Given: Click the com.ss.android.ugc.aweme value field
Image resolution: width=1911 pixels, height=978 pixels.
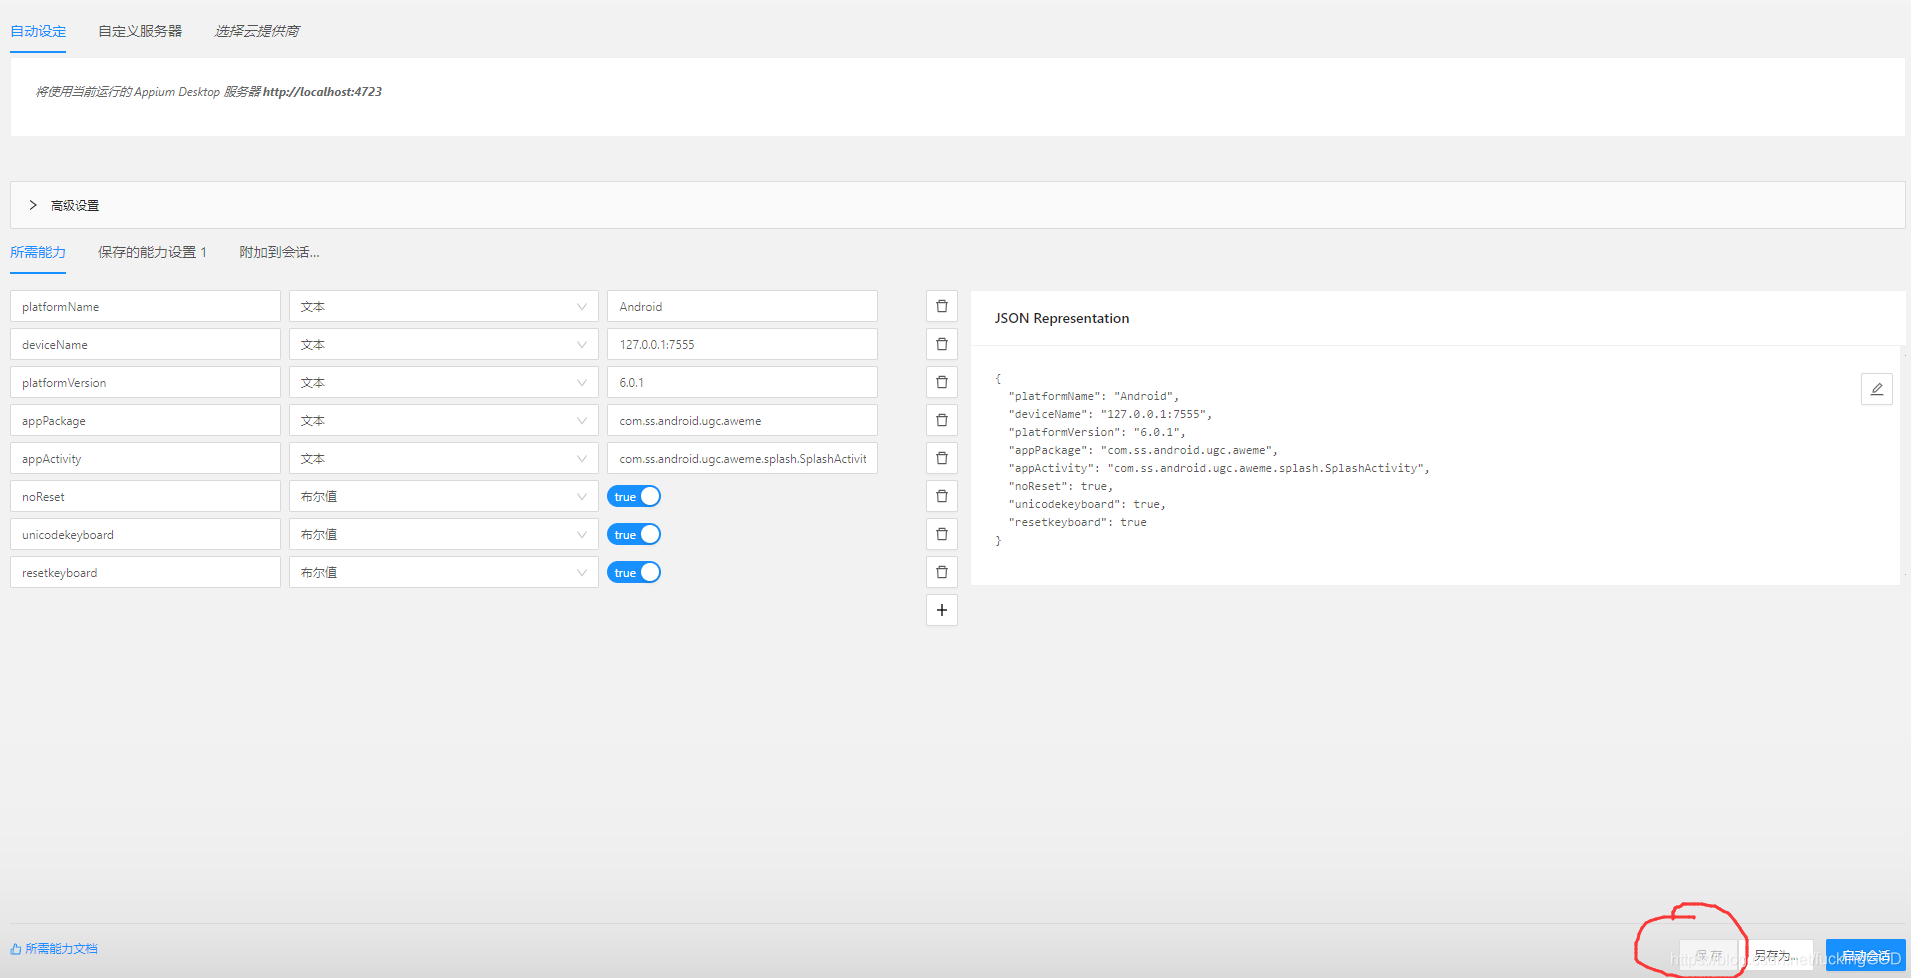Looking at the screenshot, I should (742, 420).
